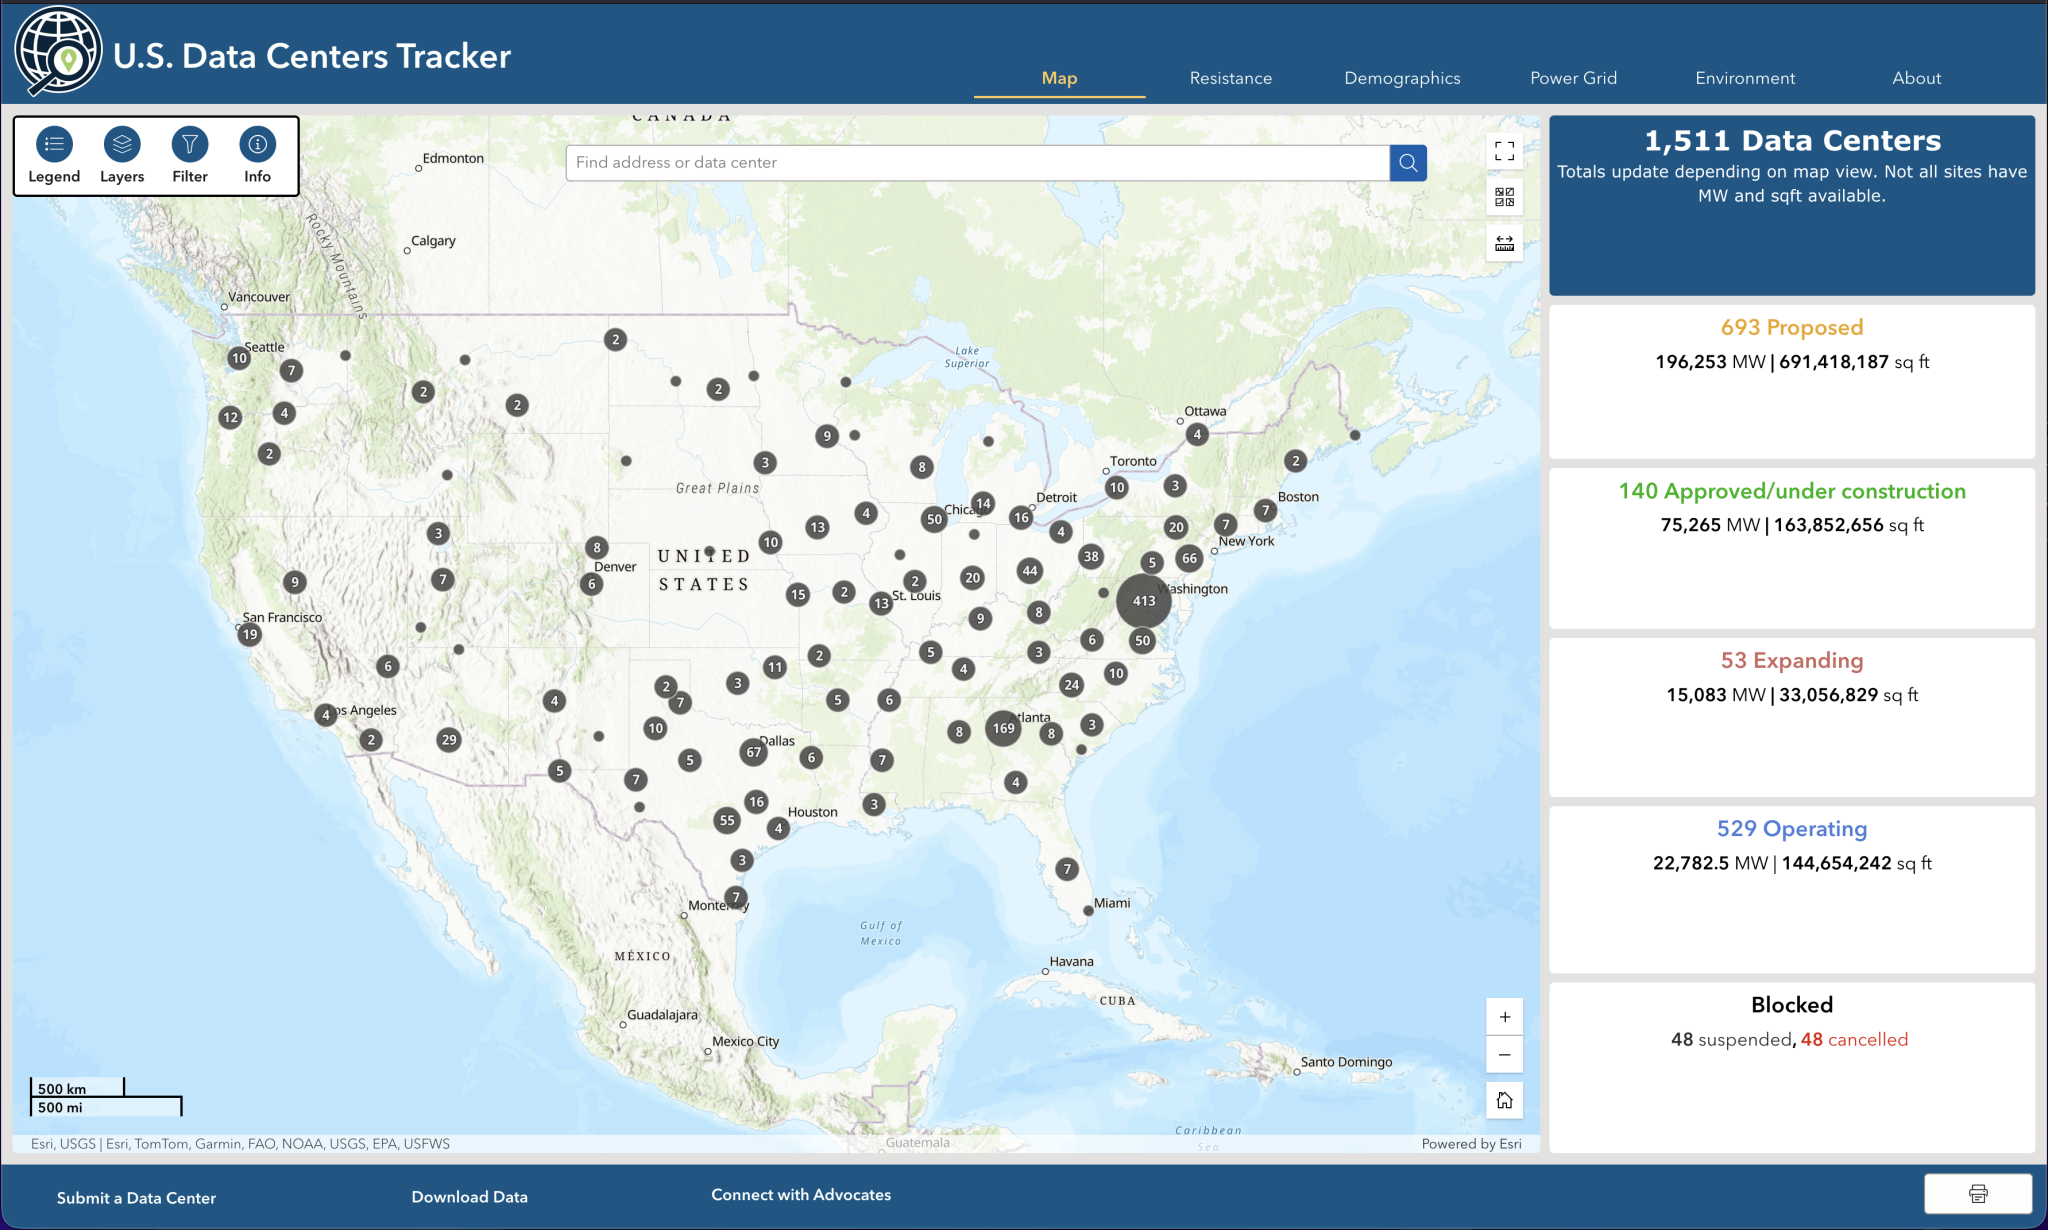The height and width of the screenshot is (1230, 2048).
Task: Select the 19 cluster at San Francisco
Action: (250, 634)
